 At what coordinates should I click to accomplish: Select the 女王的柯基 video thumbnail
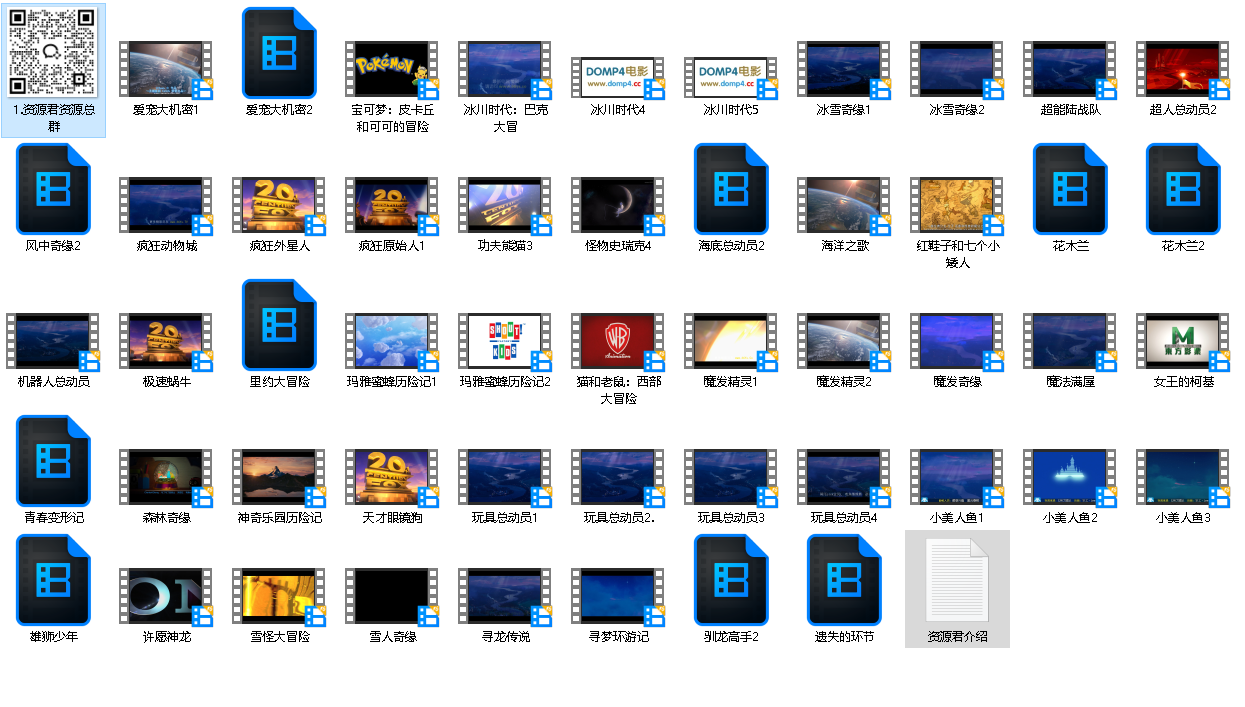click(x=1183, y=341)
